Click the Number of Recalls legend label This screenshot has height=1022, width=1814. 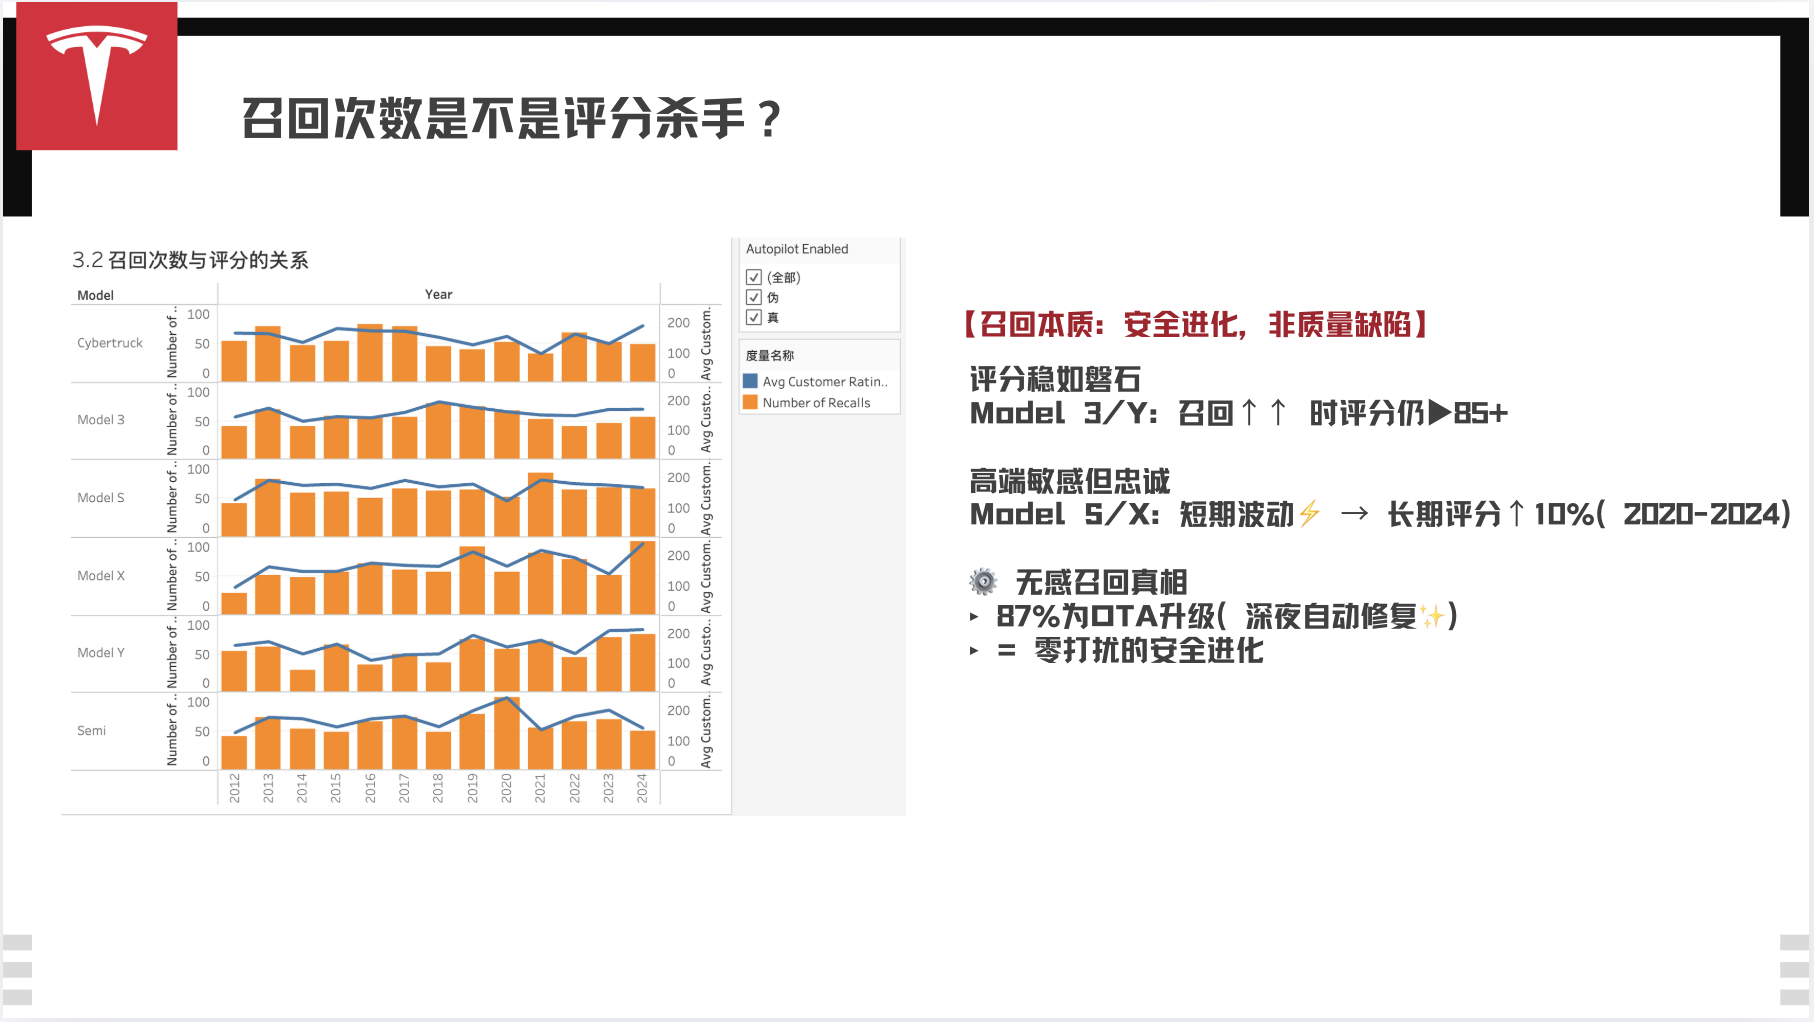[x=816, y=402]
